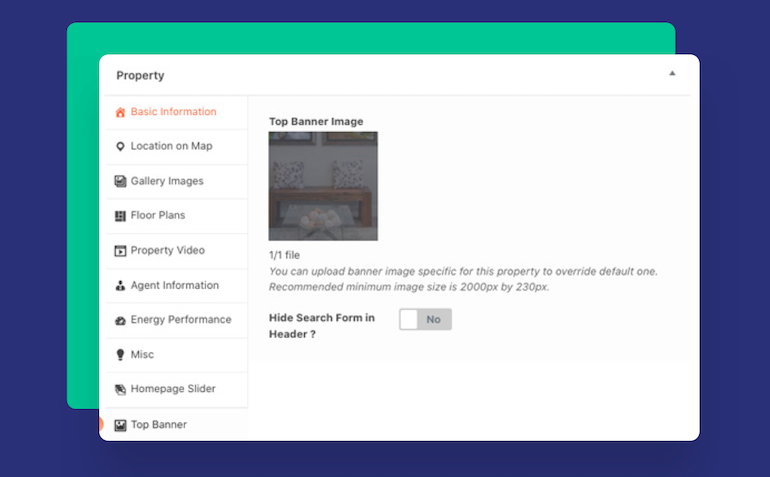Toggle Hide Search Form in Header switch
The height and width of the screenshot is (477, 770).
(x=425, y=319)
